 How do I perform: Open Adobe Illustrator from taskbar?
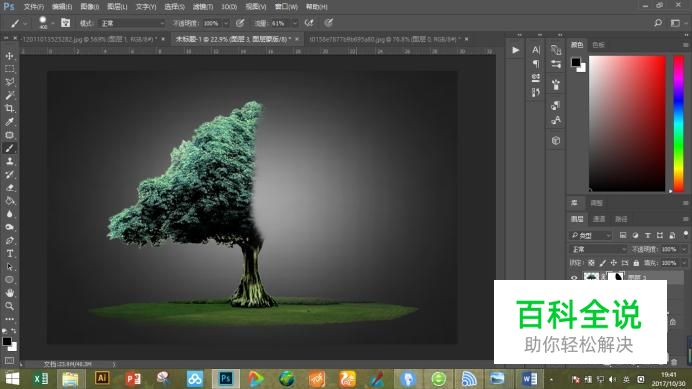pyautogui.click(x=102, y=378)
